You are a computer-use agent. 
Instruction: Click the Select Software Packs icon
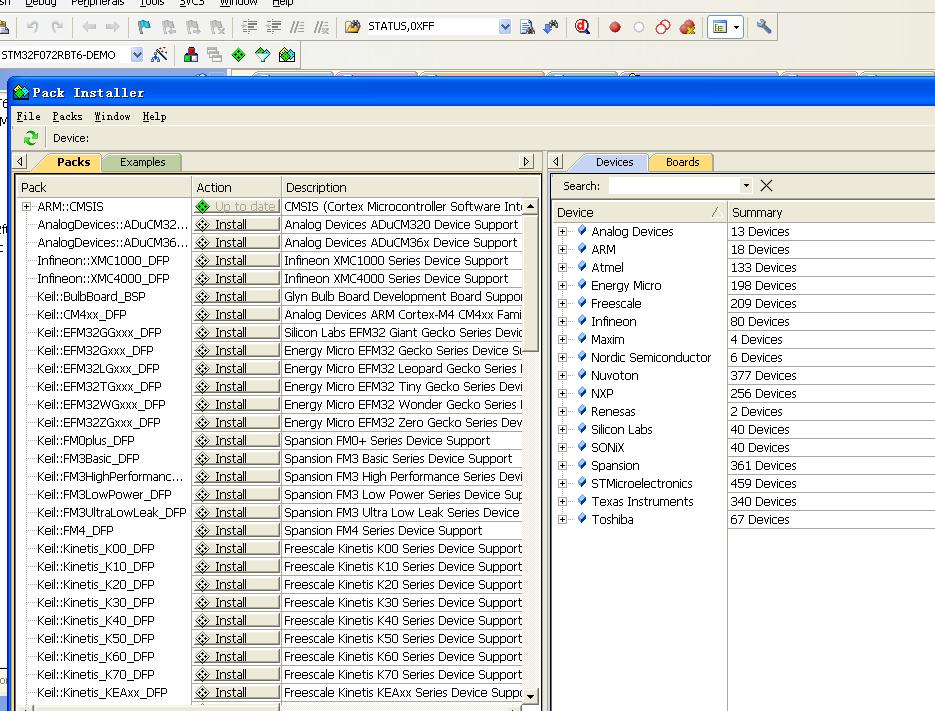[262, 55]
